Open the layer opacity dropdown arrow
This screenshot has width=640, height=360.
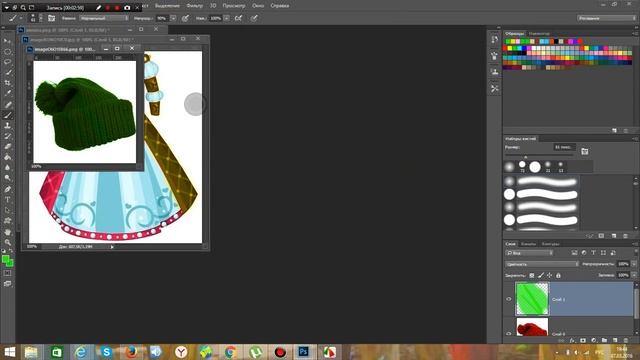tap(634, 264)
